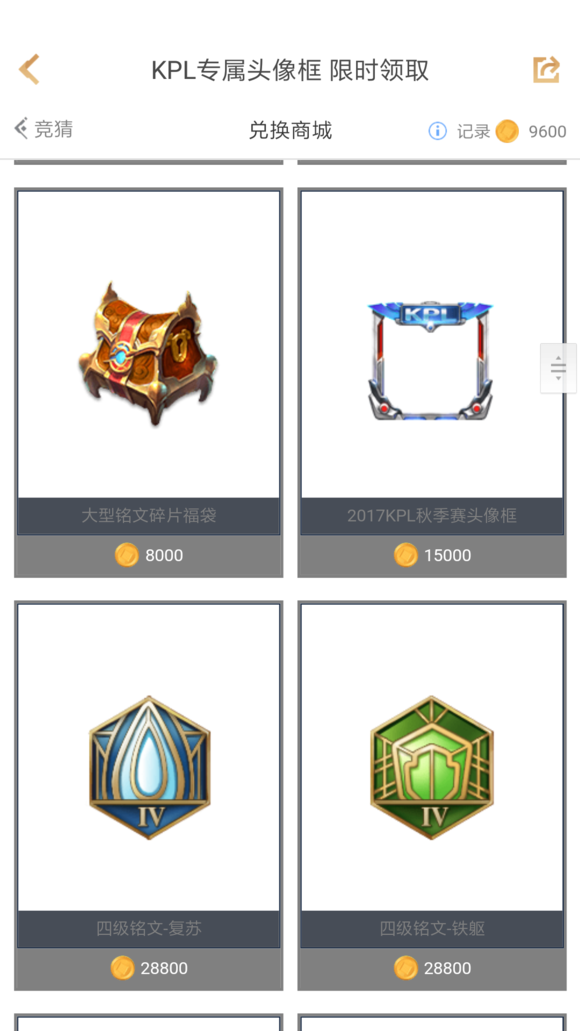580x1031 pixels.
Task: Tap the golden back arrow icon
Action: click(x=30, y=69)
